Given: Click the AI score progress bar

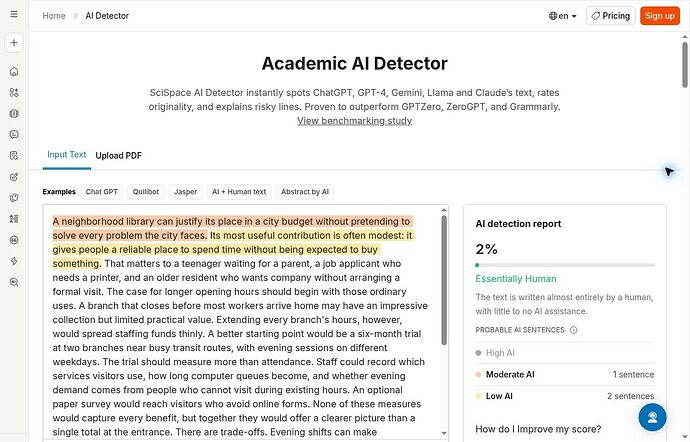Looking at the screenshot, I should click(565, 265).
